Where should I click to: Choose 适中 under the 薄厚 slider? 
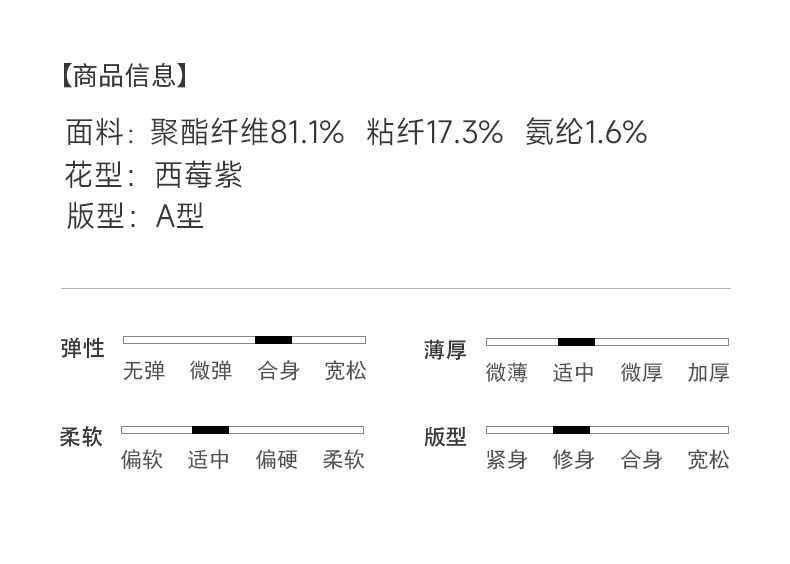click(573, 373)
